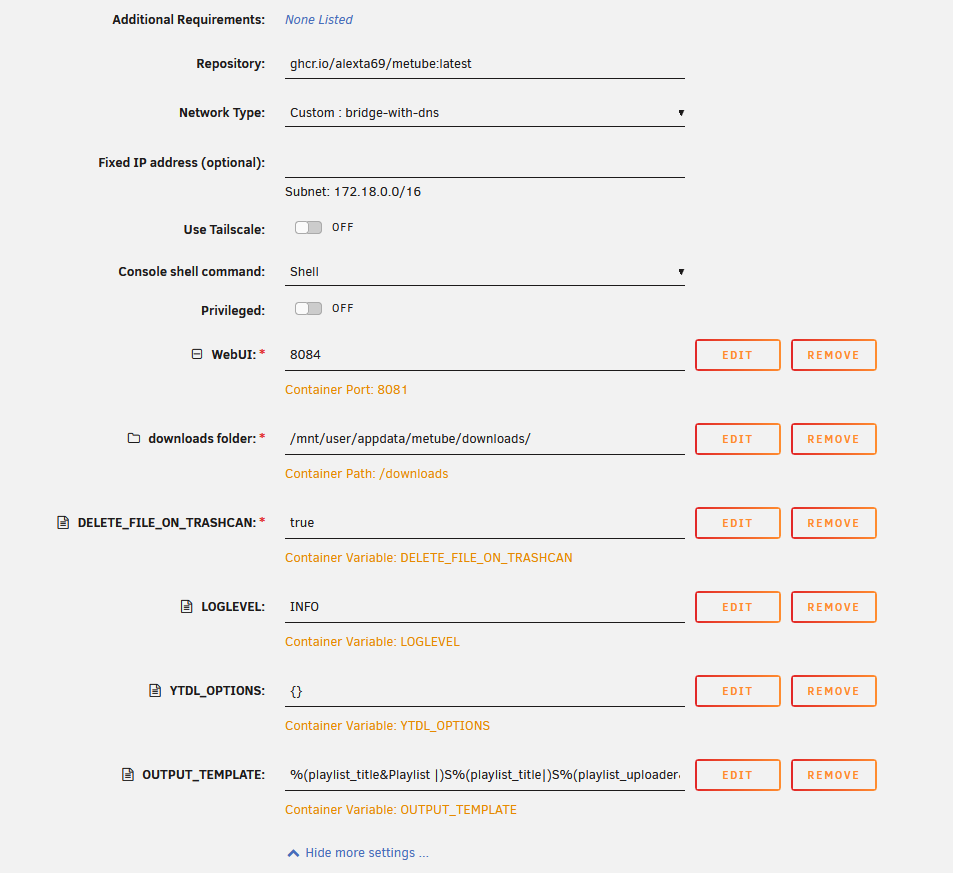Click the YTDL_OPTIONS variable document icon

(155, 690)
